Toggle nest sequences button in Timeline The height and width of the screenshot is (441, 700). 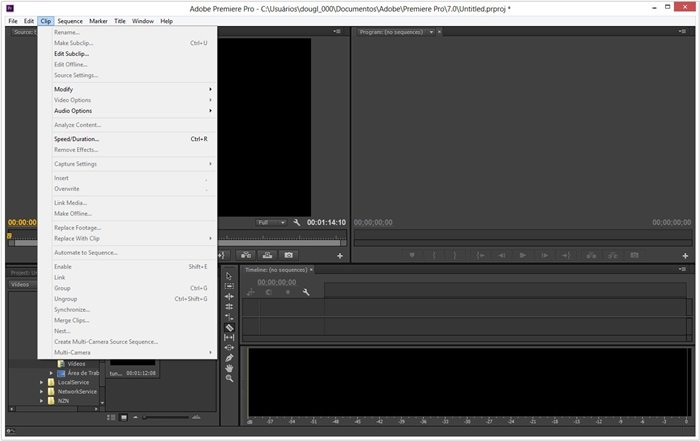pyautogui.click(x=250, y=292)
